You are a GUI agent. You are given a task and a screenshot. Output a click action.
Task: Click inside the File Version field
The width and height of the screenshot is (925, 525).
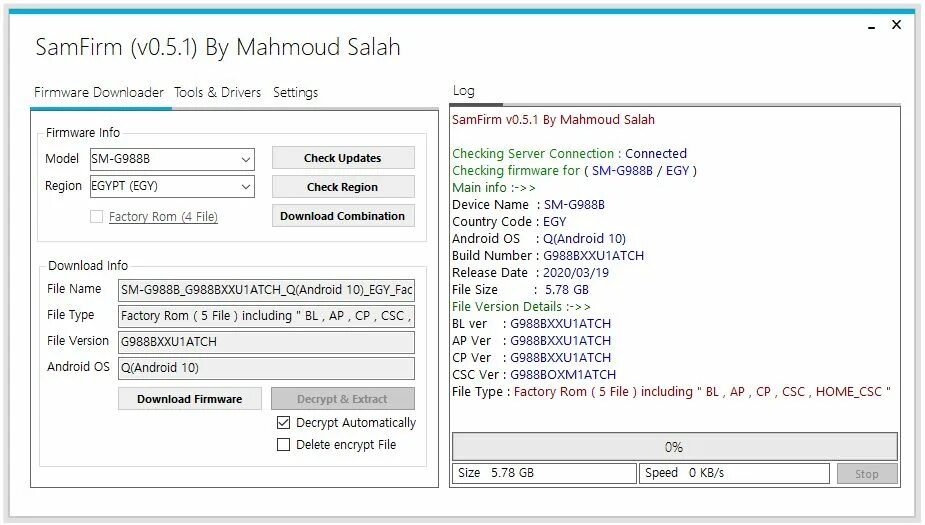pos(266,342)
